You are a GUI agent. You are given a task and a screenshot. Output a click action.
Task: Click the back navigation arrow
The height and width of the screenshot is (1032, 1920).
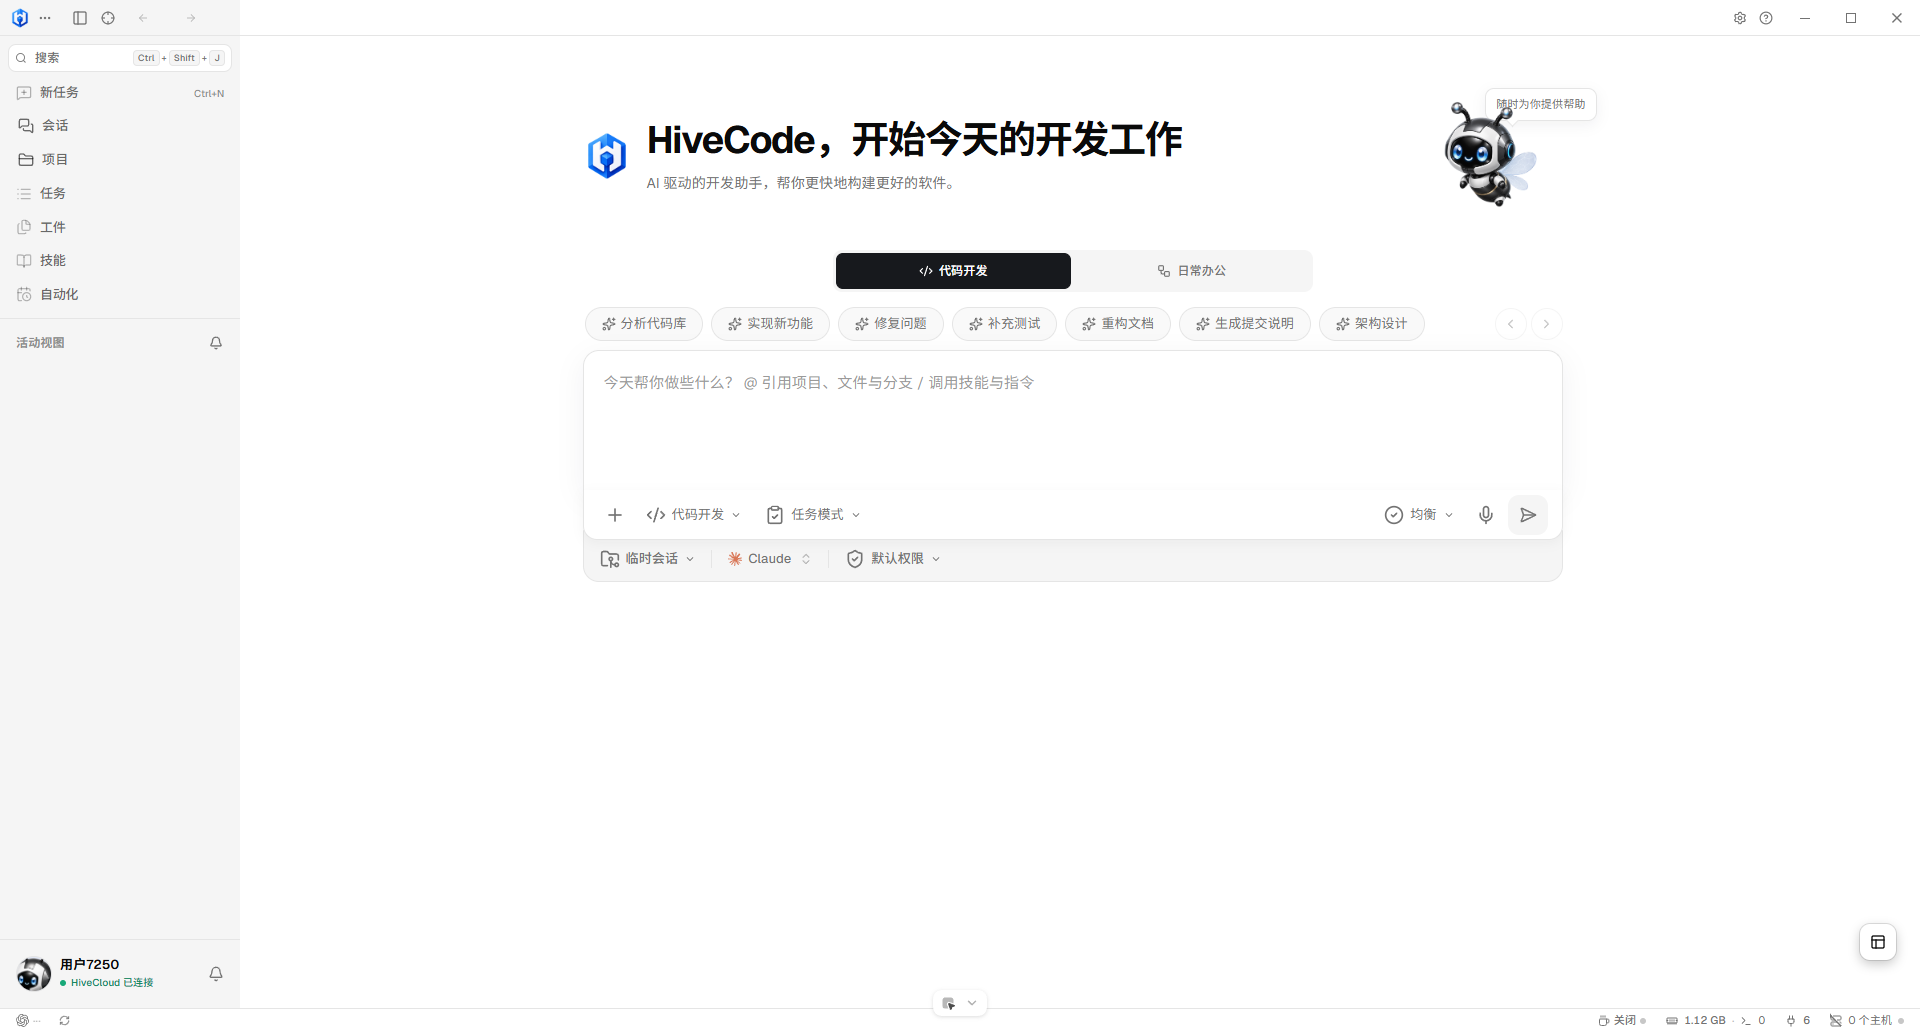point(143,18)
